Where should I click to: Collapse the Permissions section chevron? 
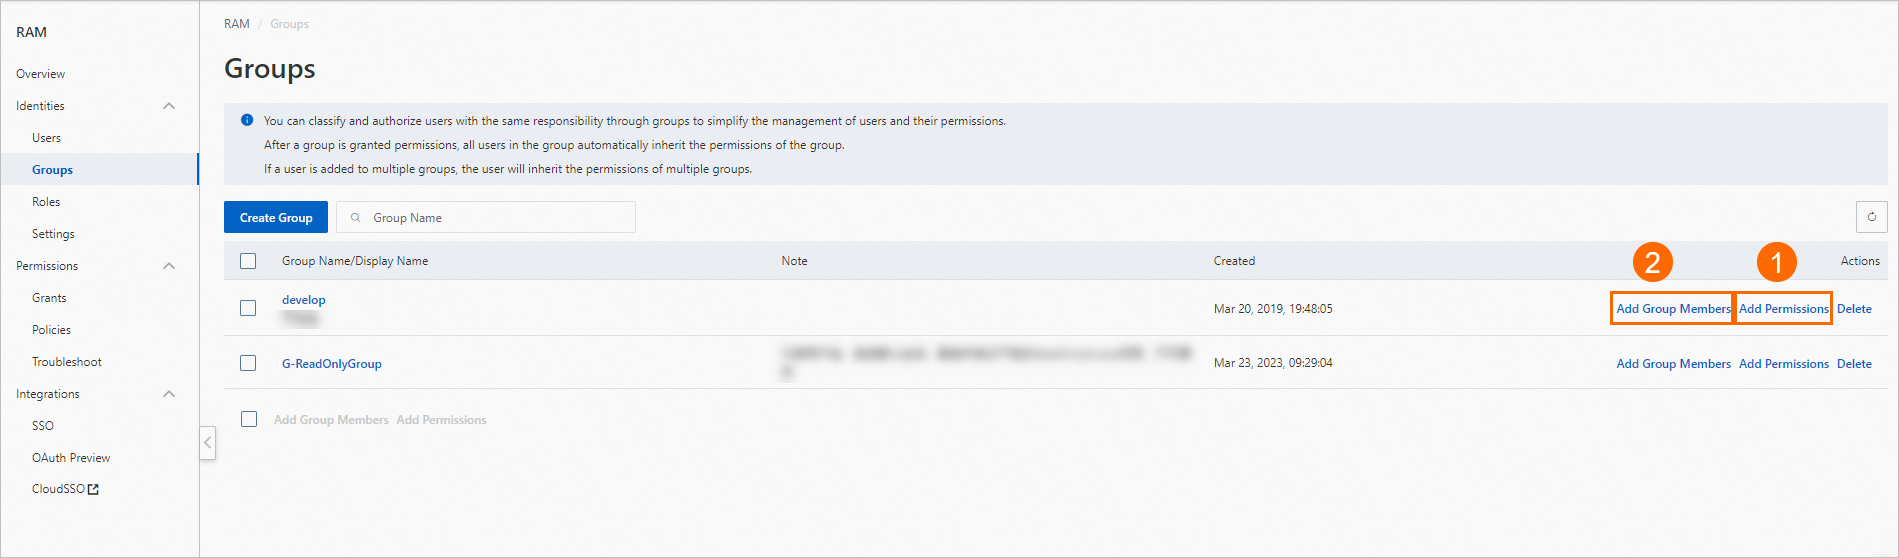[169, 266]
